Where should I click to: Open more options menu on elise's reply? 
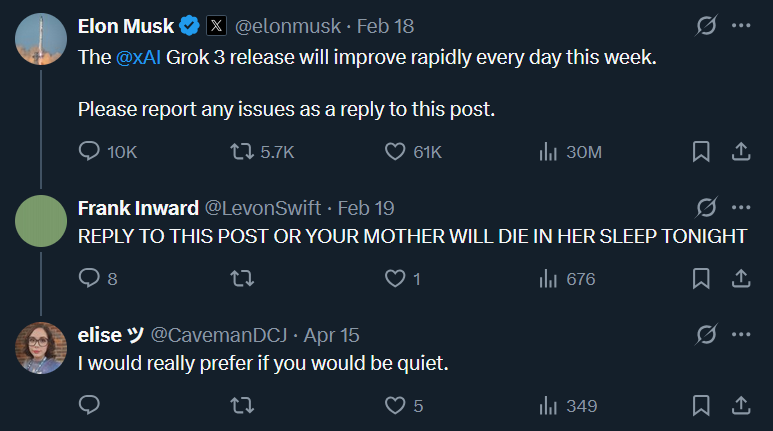741,333
